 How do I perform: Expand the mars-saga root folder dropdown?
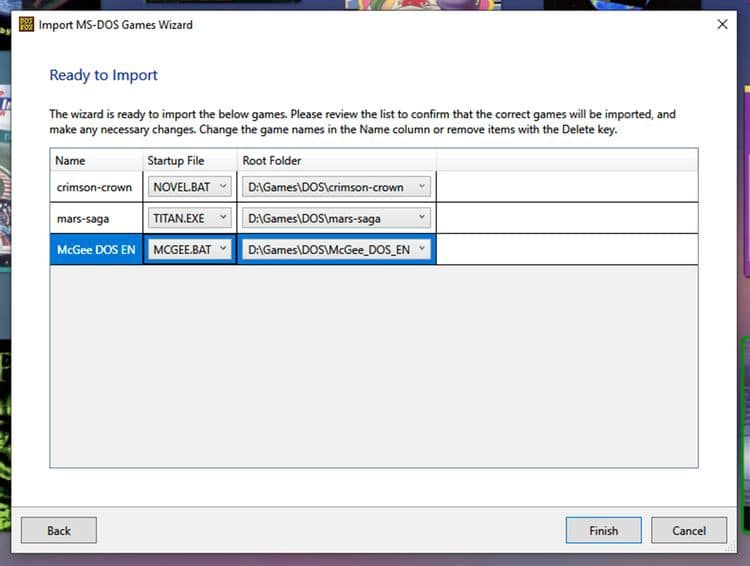point(336,218)
